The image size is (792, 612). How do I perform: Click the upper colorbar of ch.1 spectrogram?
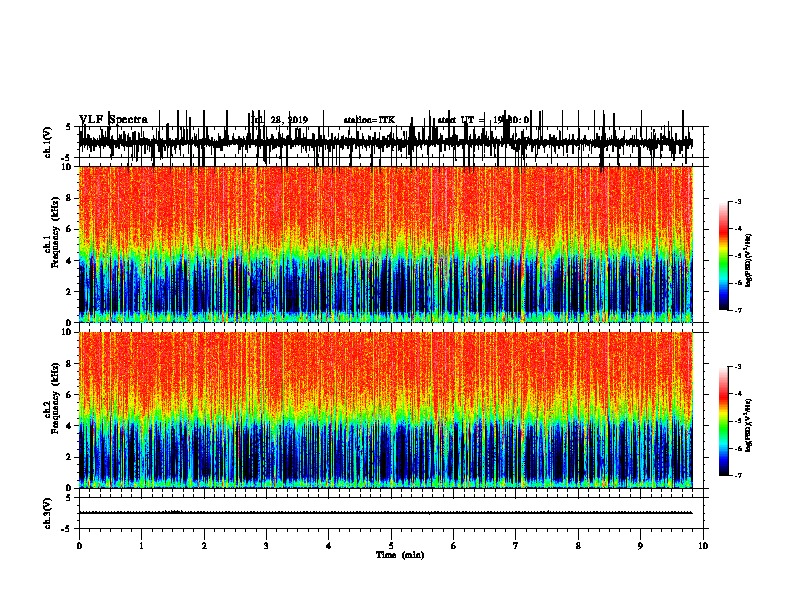coord(724,255)
